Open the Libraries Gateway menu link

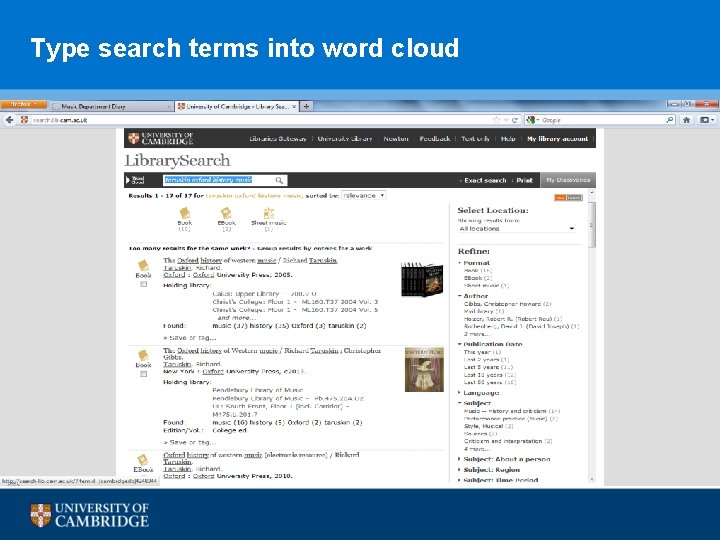278,139
